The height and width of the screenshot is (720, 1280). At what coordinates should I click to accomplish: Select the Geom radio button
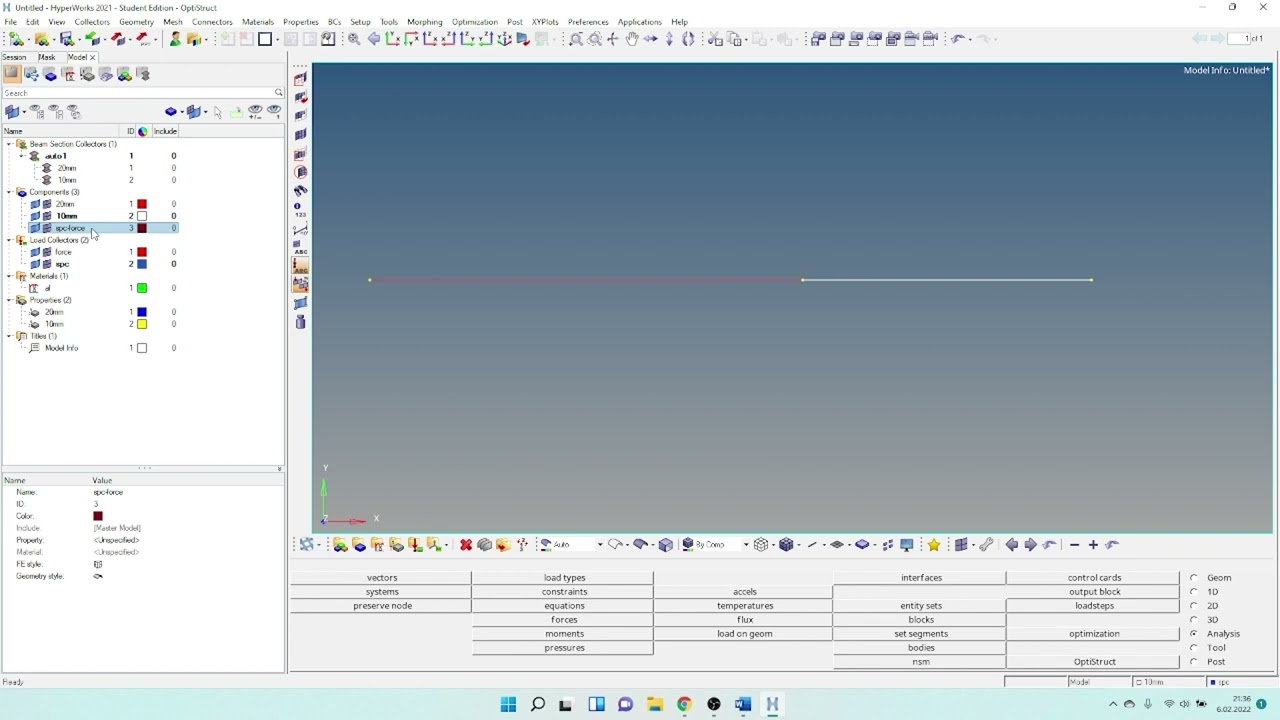click(x=1193, y=578)
